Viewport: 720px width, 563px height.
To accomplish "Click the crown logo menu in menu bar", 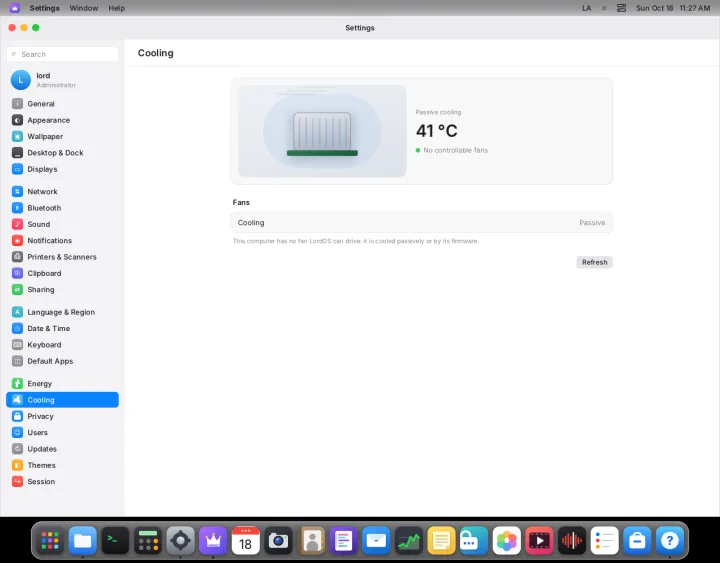I will pos(15,8).
